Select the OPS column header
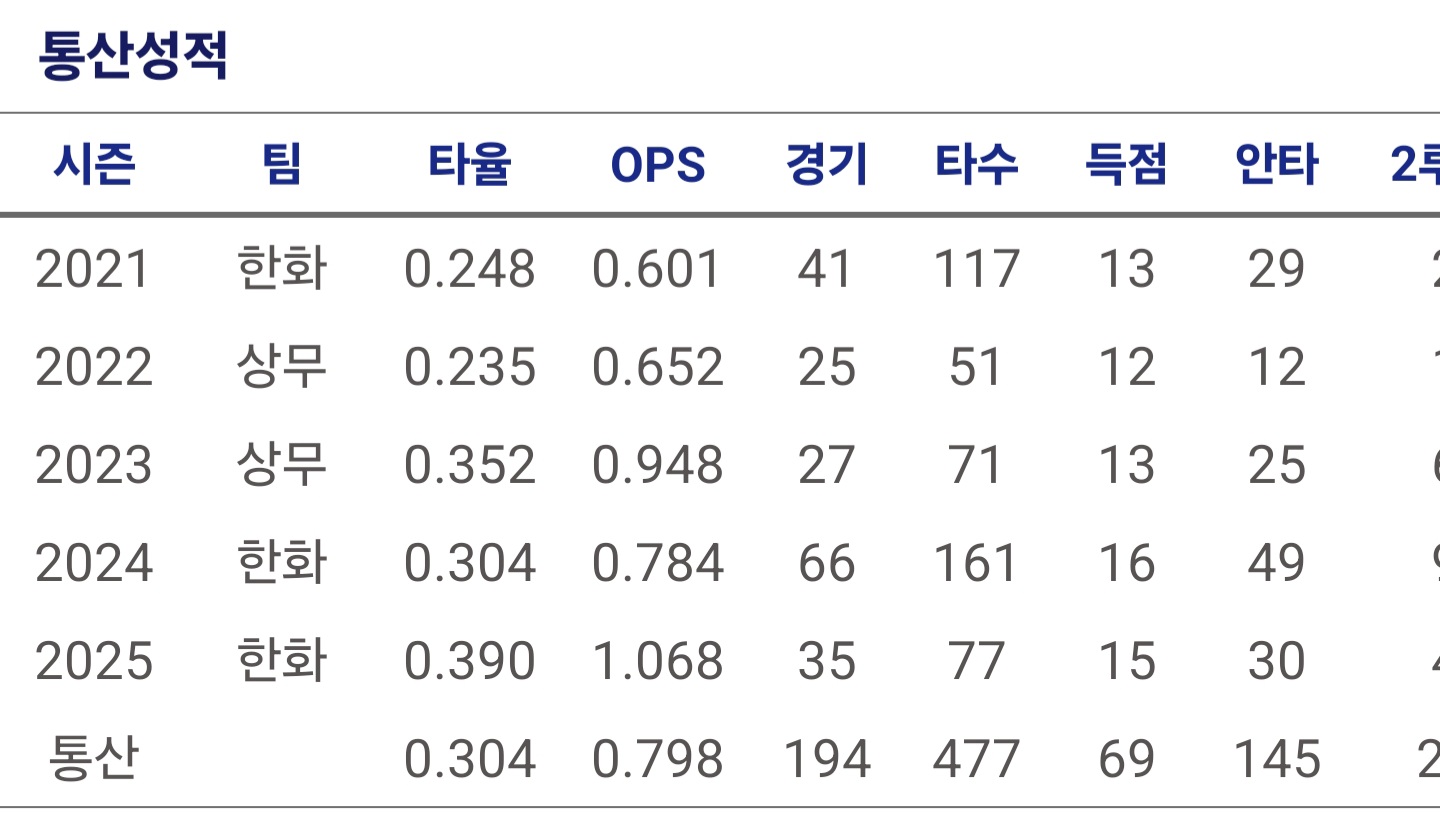1440x818 pixels. click(x=658, y=166)
